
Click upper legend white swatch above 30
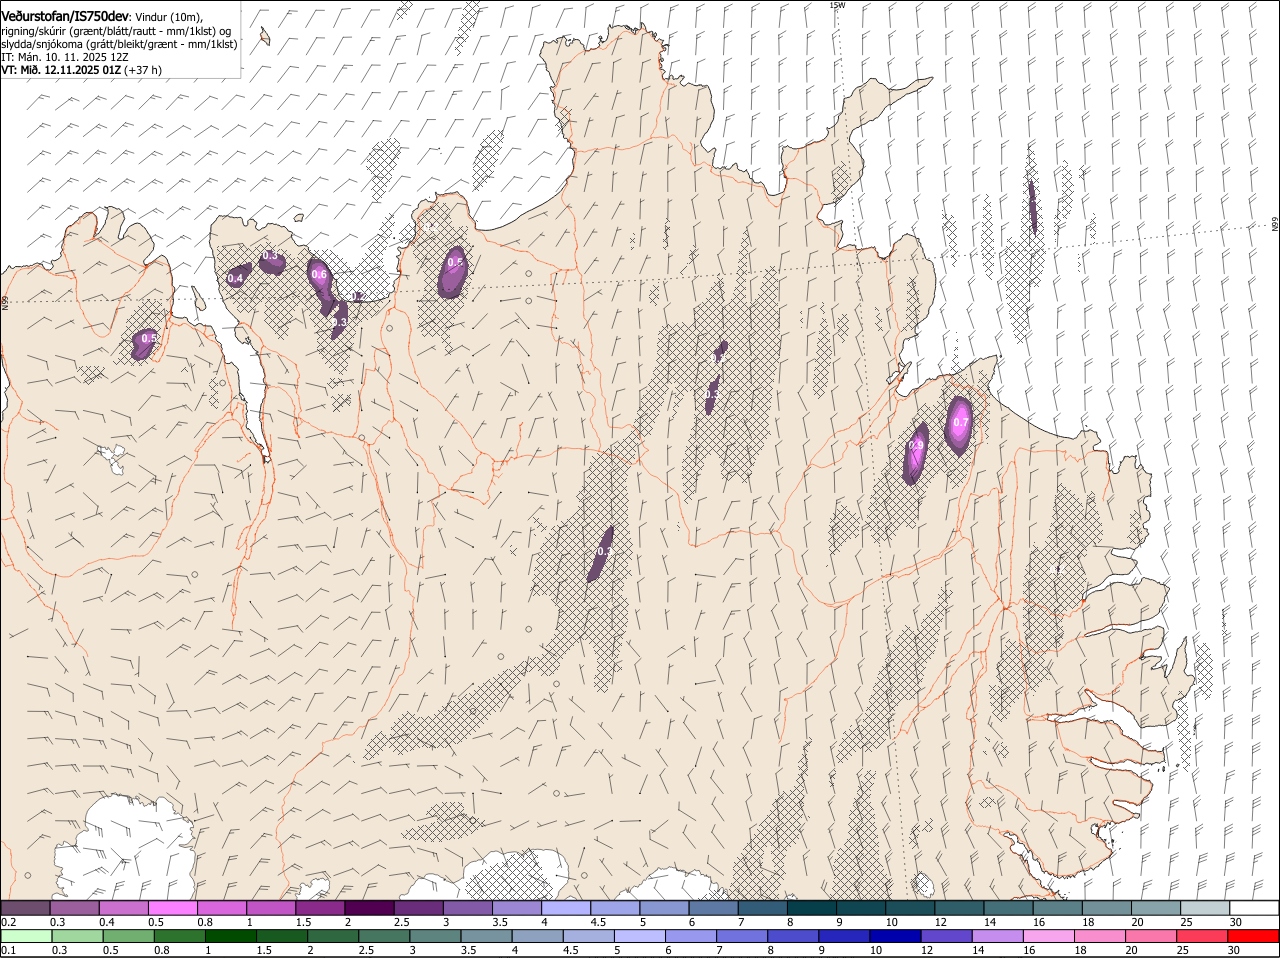click(1255, 907)
